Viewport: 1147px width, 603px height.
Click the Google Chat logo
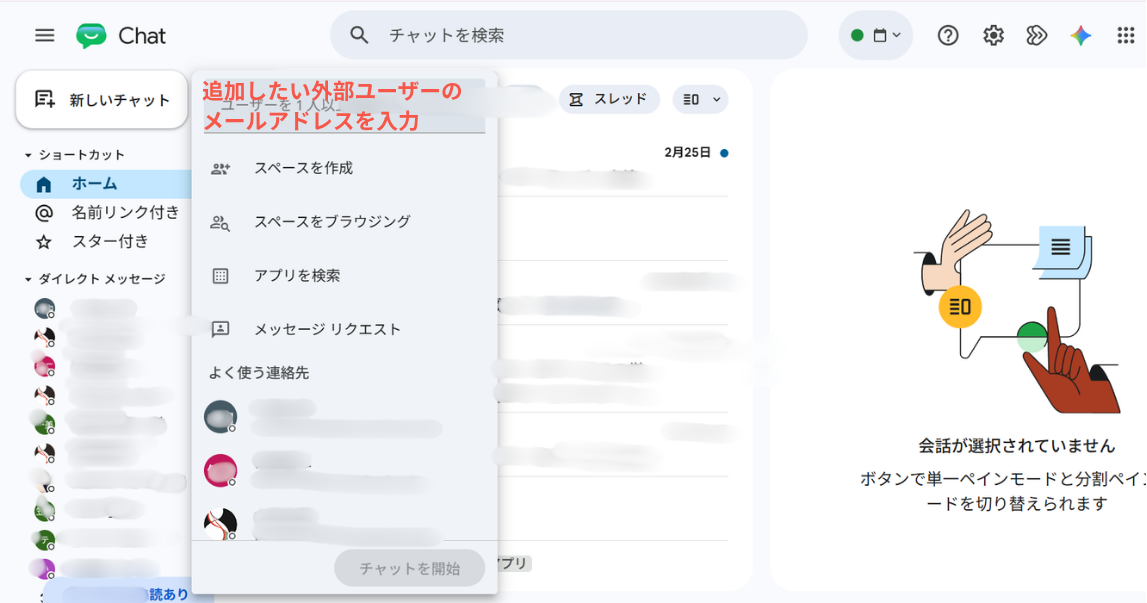[91, 35]
